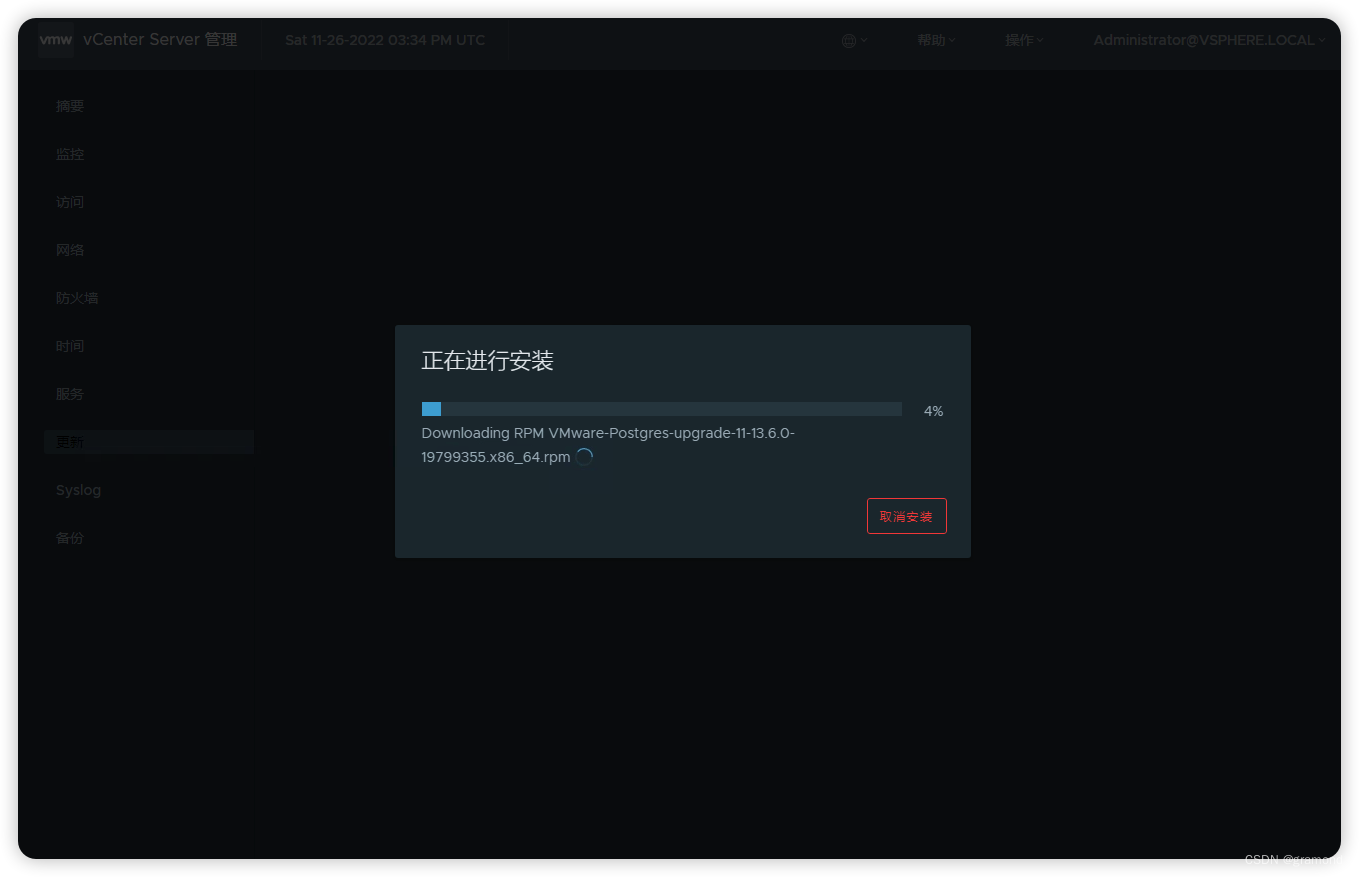This screenshot has height=877, width=1359.
Task: Click the Sat 11-26-2022 03:34 PM UTC timestamp
Action: pyautogui.click(x=385, y=40)
